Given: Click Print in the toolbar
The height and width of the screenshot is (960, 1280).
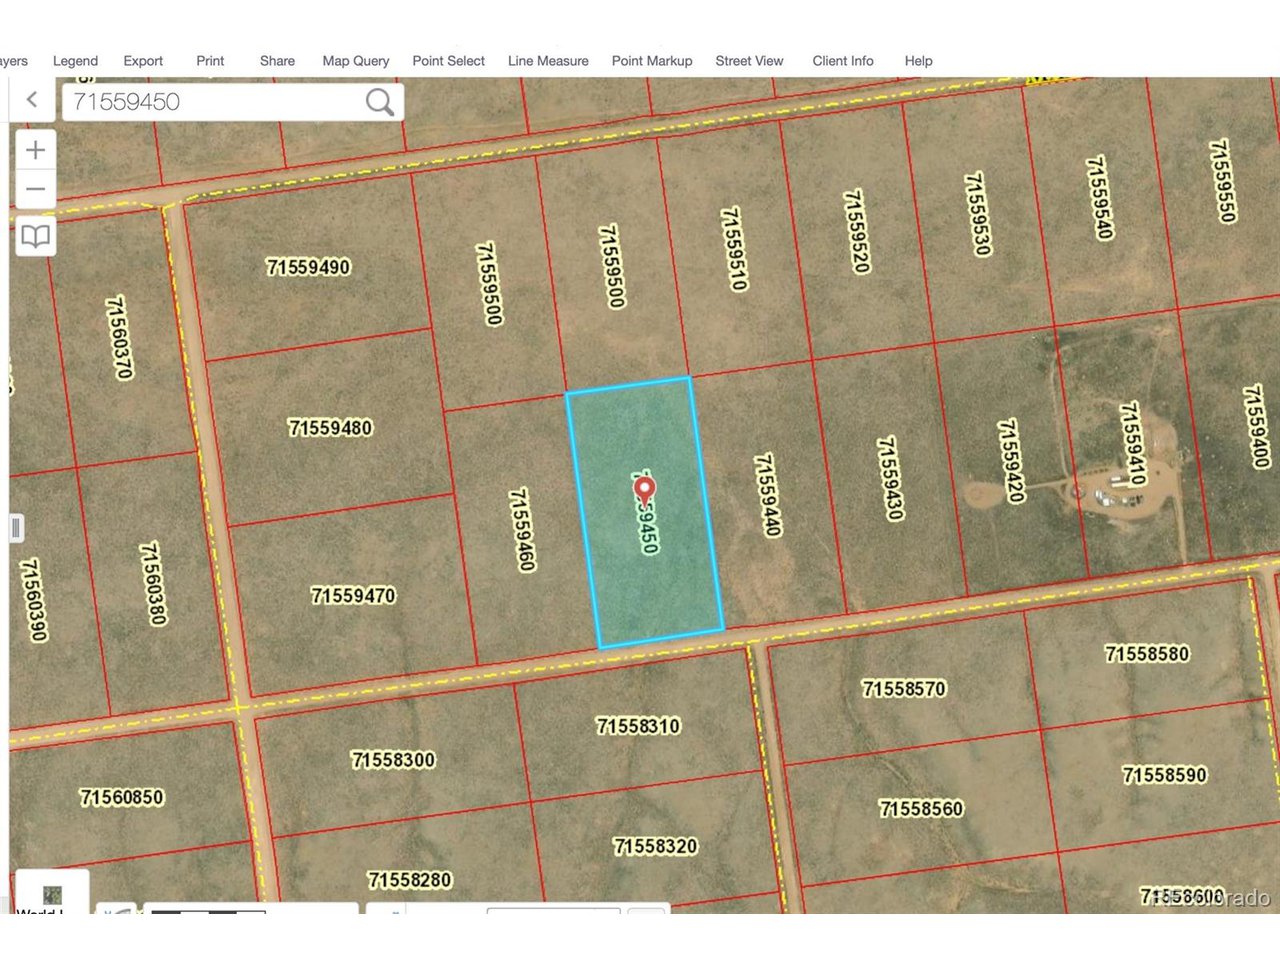Looking at the screenshot, I should [210, 61].
